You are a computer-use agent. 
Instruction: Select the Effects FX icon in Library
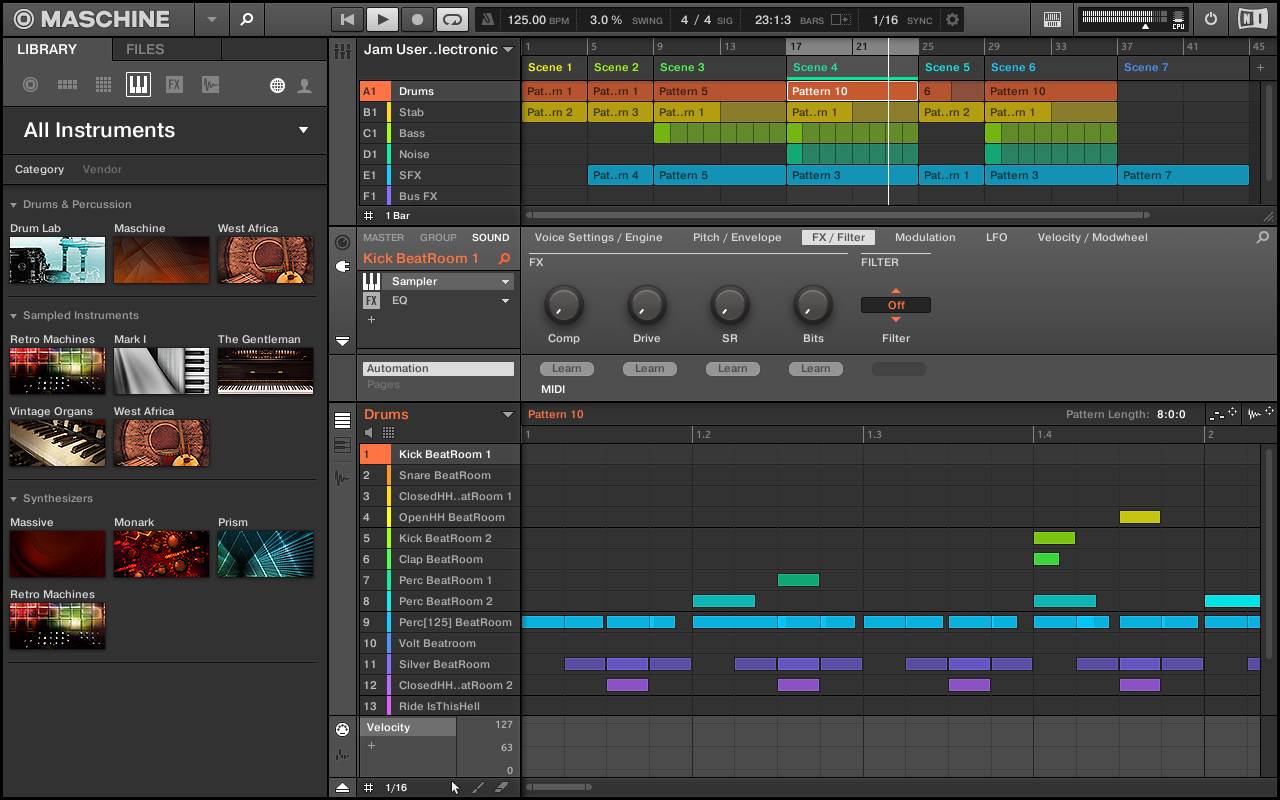(174, 85)
